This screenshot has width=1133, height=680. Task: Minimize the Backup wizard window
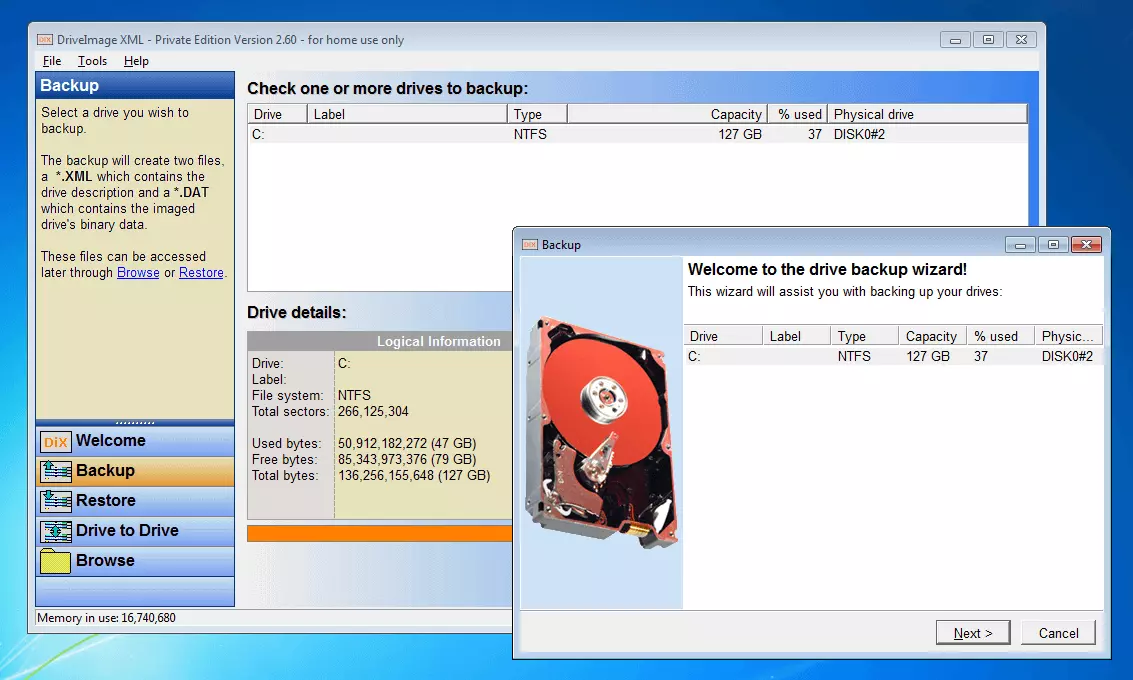point(1020,245)
